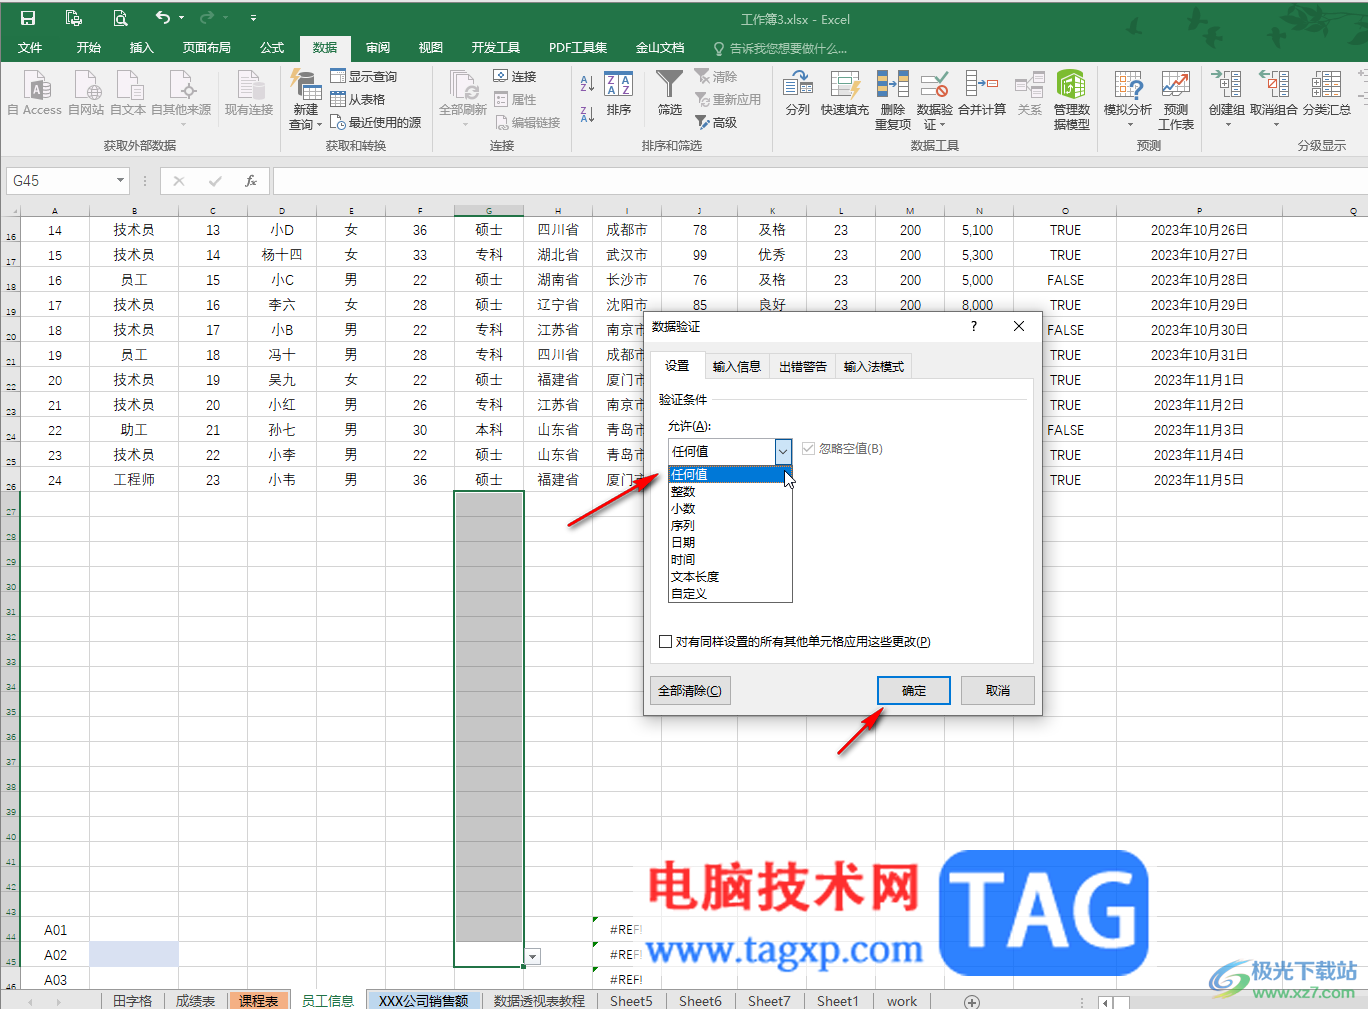Viewport: 1368px width, 1009px height.
Task: Choose 整数 in the allow list
Action: click(730, 492)
